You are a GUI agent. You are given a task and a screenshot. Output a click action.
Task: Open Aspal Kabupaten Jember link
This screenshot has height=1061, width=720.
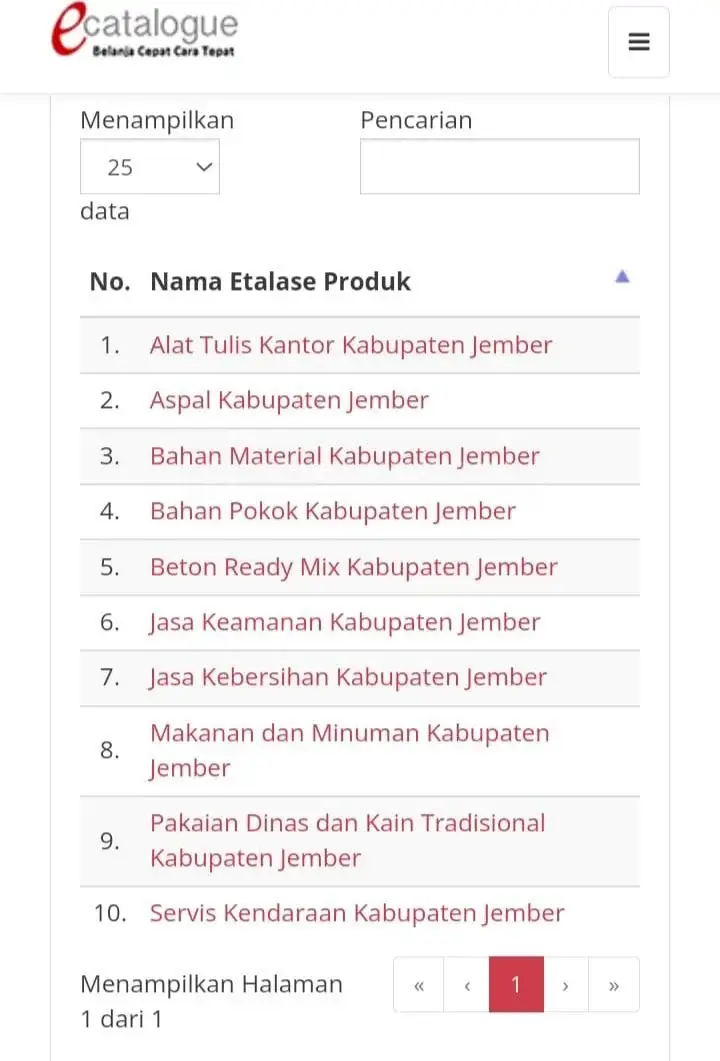289,401
